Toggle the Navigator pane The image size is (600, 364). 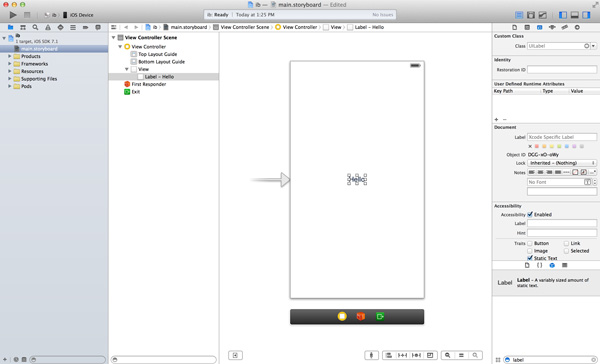(x=563, y=15)
